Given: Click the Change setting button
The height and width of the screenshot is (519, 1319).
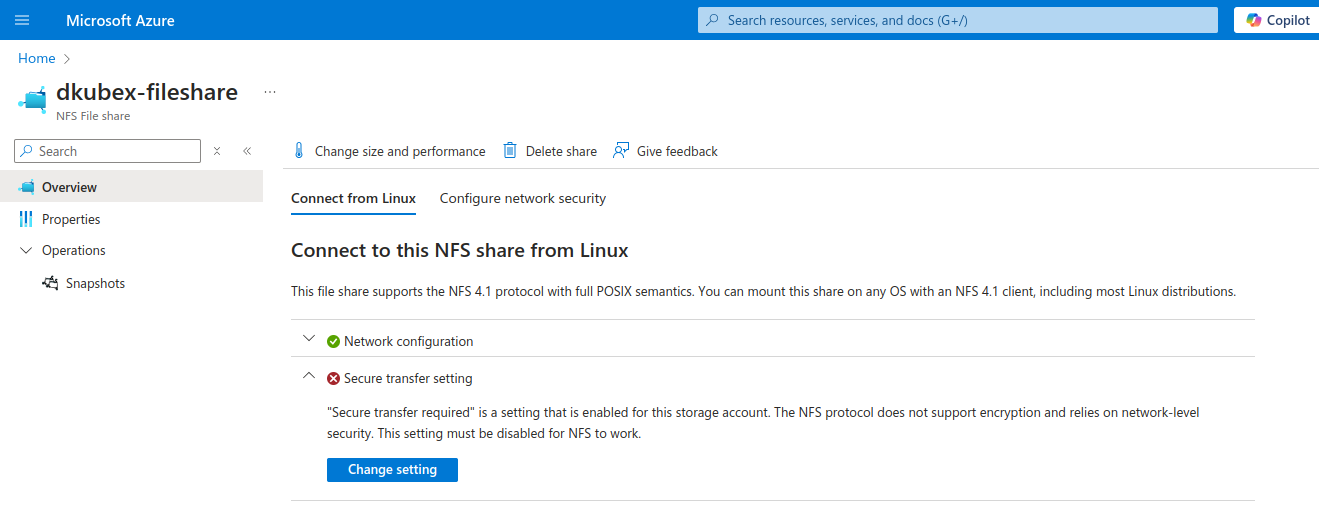Looking at the screenshot, I should coord(392,470).
